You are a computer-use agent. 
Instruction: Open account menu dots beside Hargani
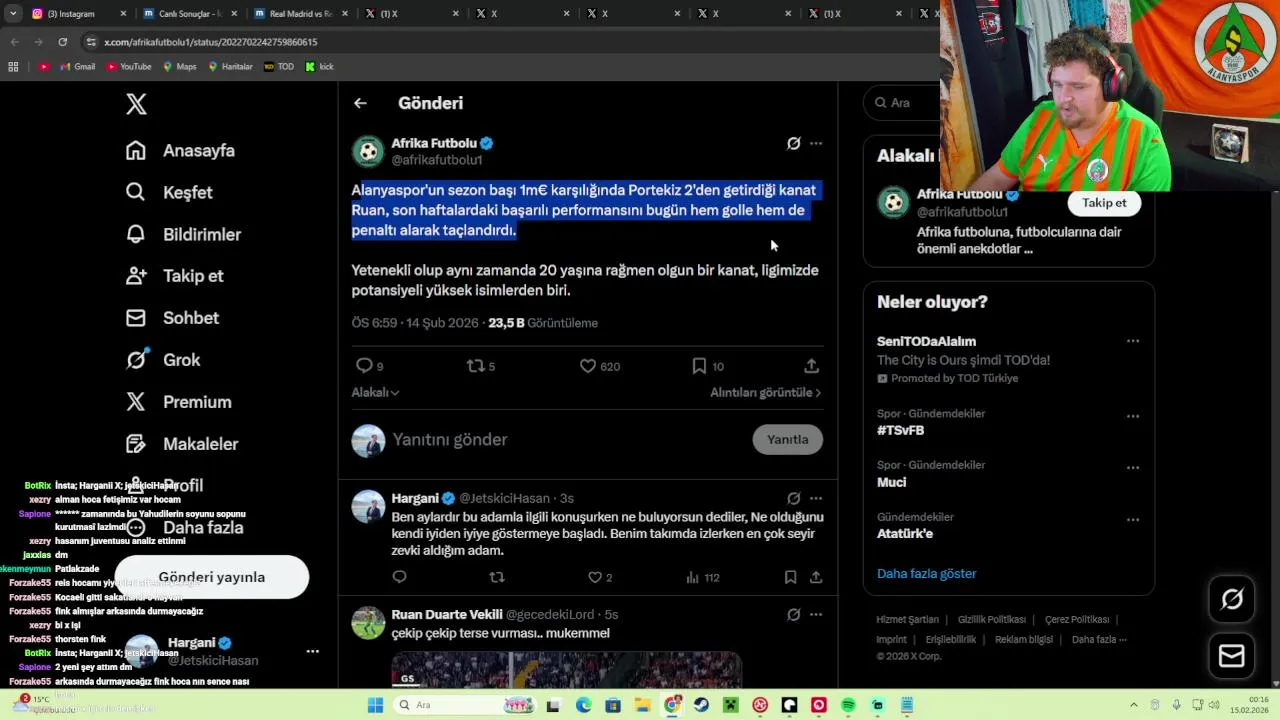(x=313, y=651)
